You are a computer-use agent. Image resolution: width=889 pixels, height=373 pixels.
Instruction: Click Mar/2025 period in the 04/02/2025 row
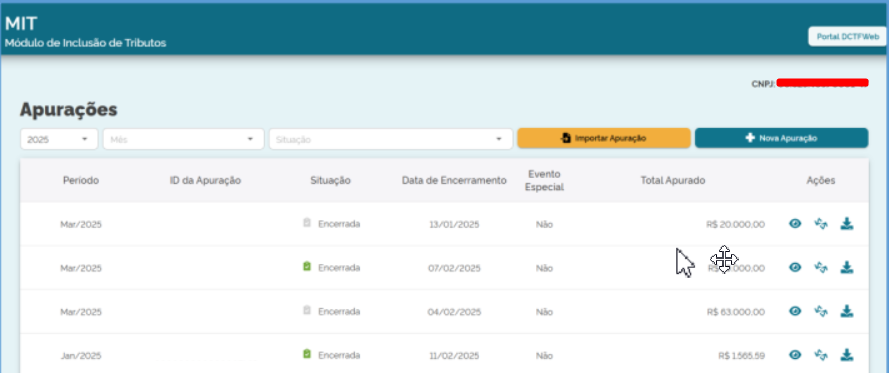tap(81, 312)
